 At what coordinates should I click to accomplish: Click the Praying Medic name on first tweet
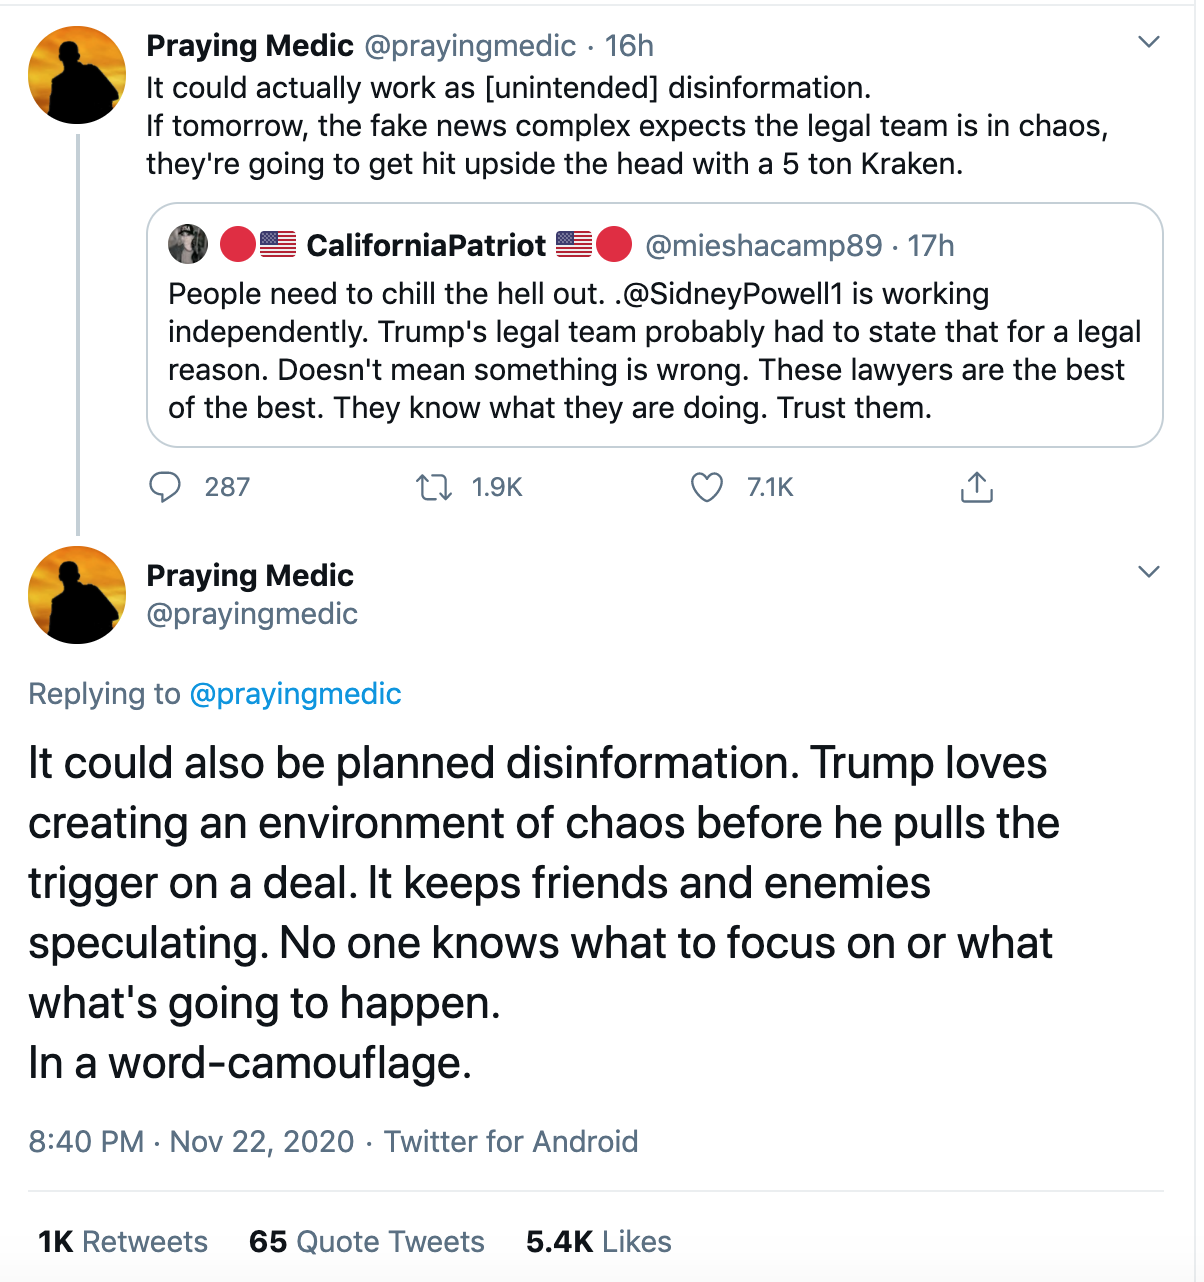click(250, 46)
